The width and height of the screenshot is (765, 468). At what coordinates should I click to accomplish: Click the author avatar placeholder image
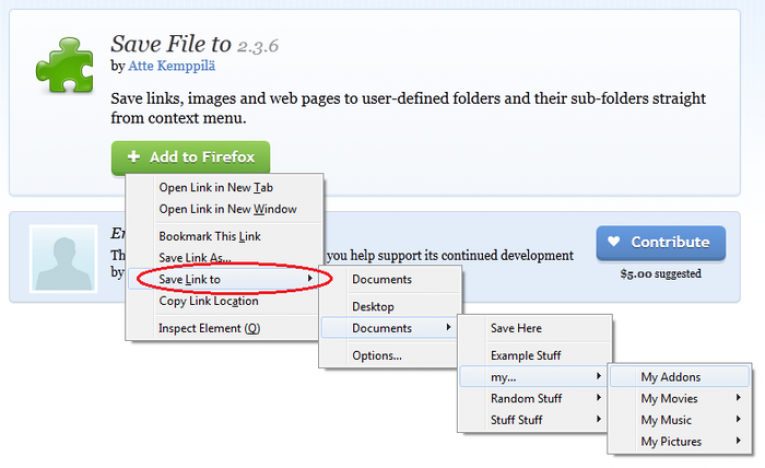(x=63, y=259)
